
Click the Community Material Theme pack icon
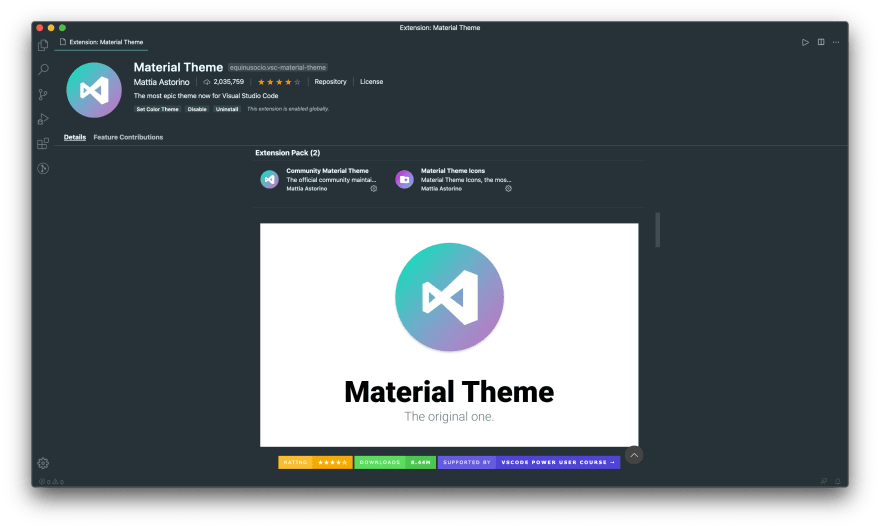click(269, 180)
